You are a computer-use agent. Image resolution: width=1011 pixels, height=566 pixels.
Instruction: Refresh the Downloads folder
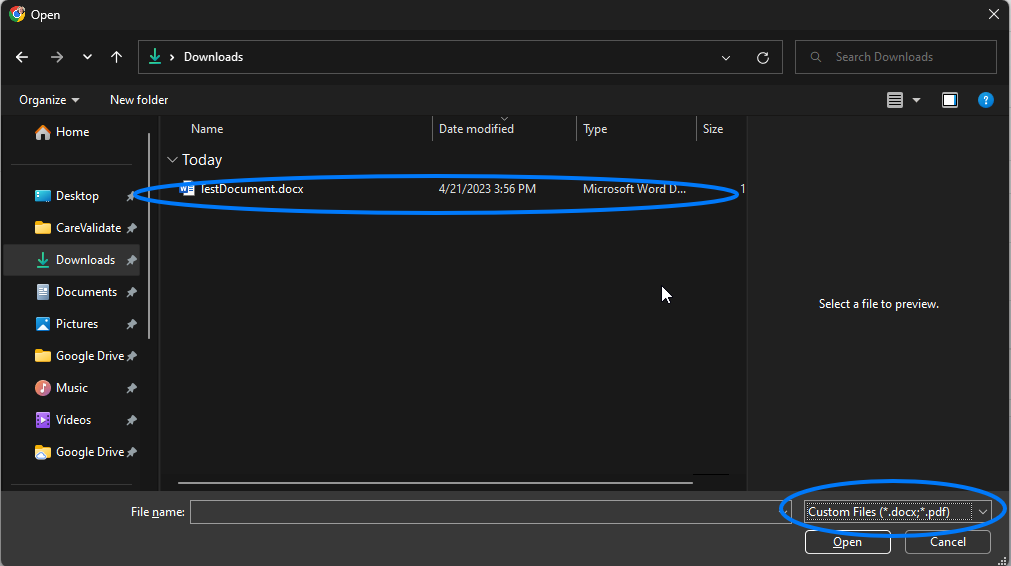point(763,57)
